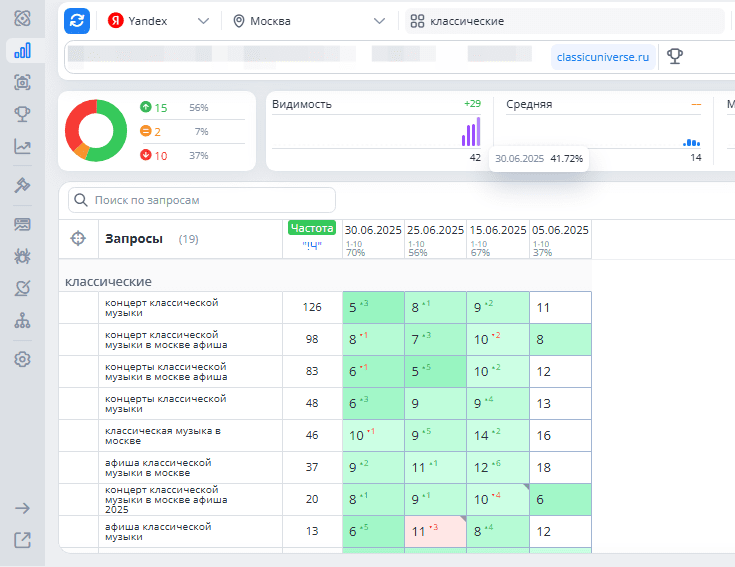
Task: Click the Частота green badge
Action: tap(312, 228)
